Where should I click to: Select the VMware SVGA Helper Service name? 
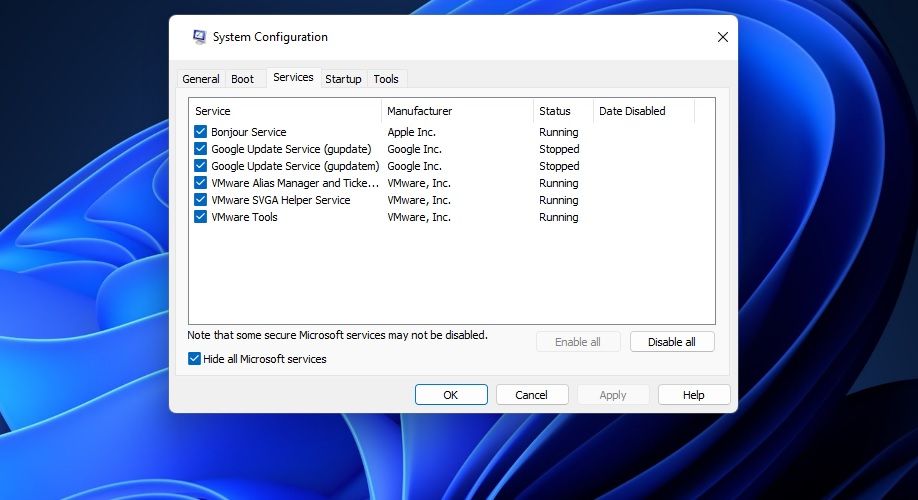281,200
